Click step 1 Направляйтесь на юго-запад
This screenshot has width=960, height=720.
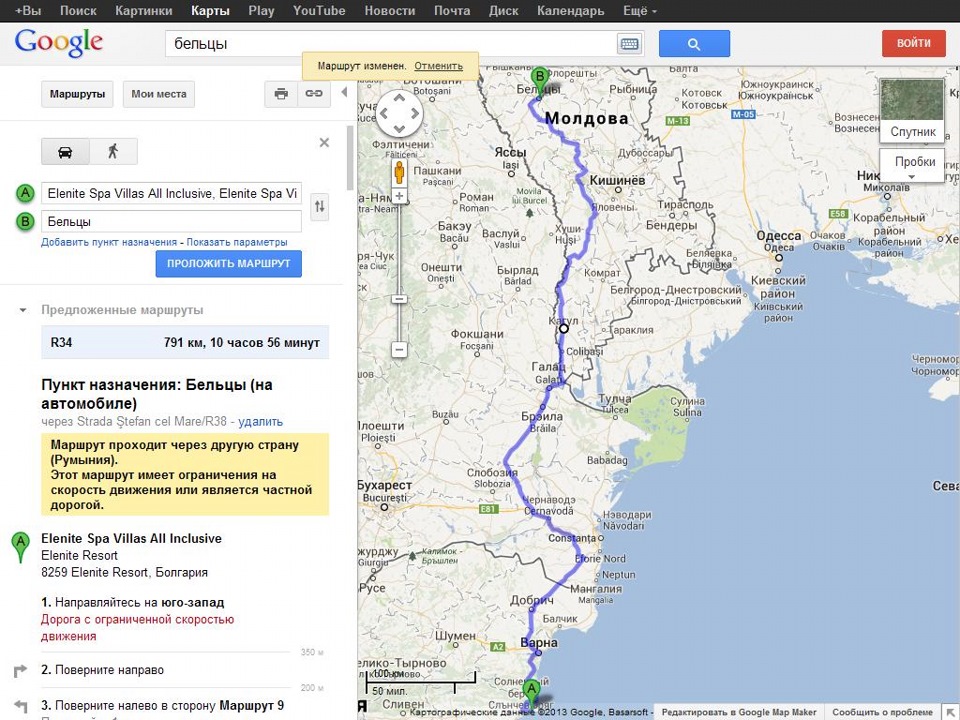pos(133,602)
